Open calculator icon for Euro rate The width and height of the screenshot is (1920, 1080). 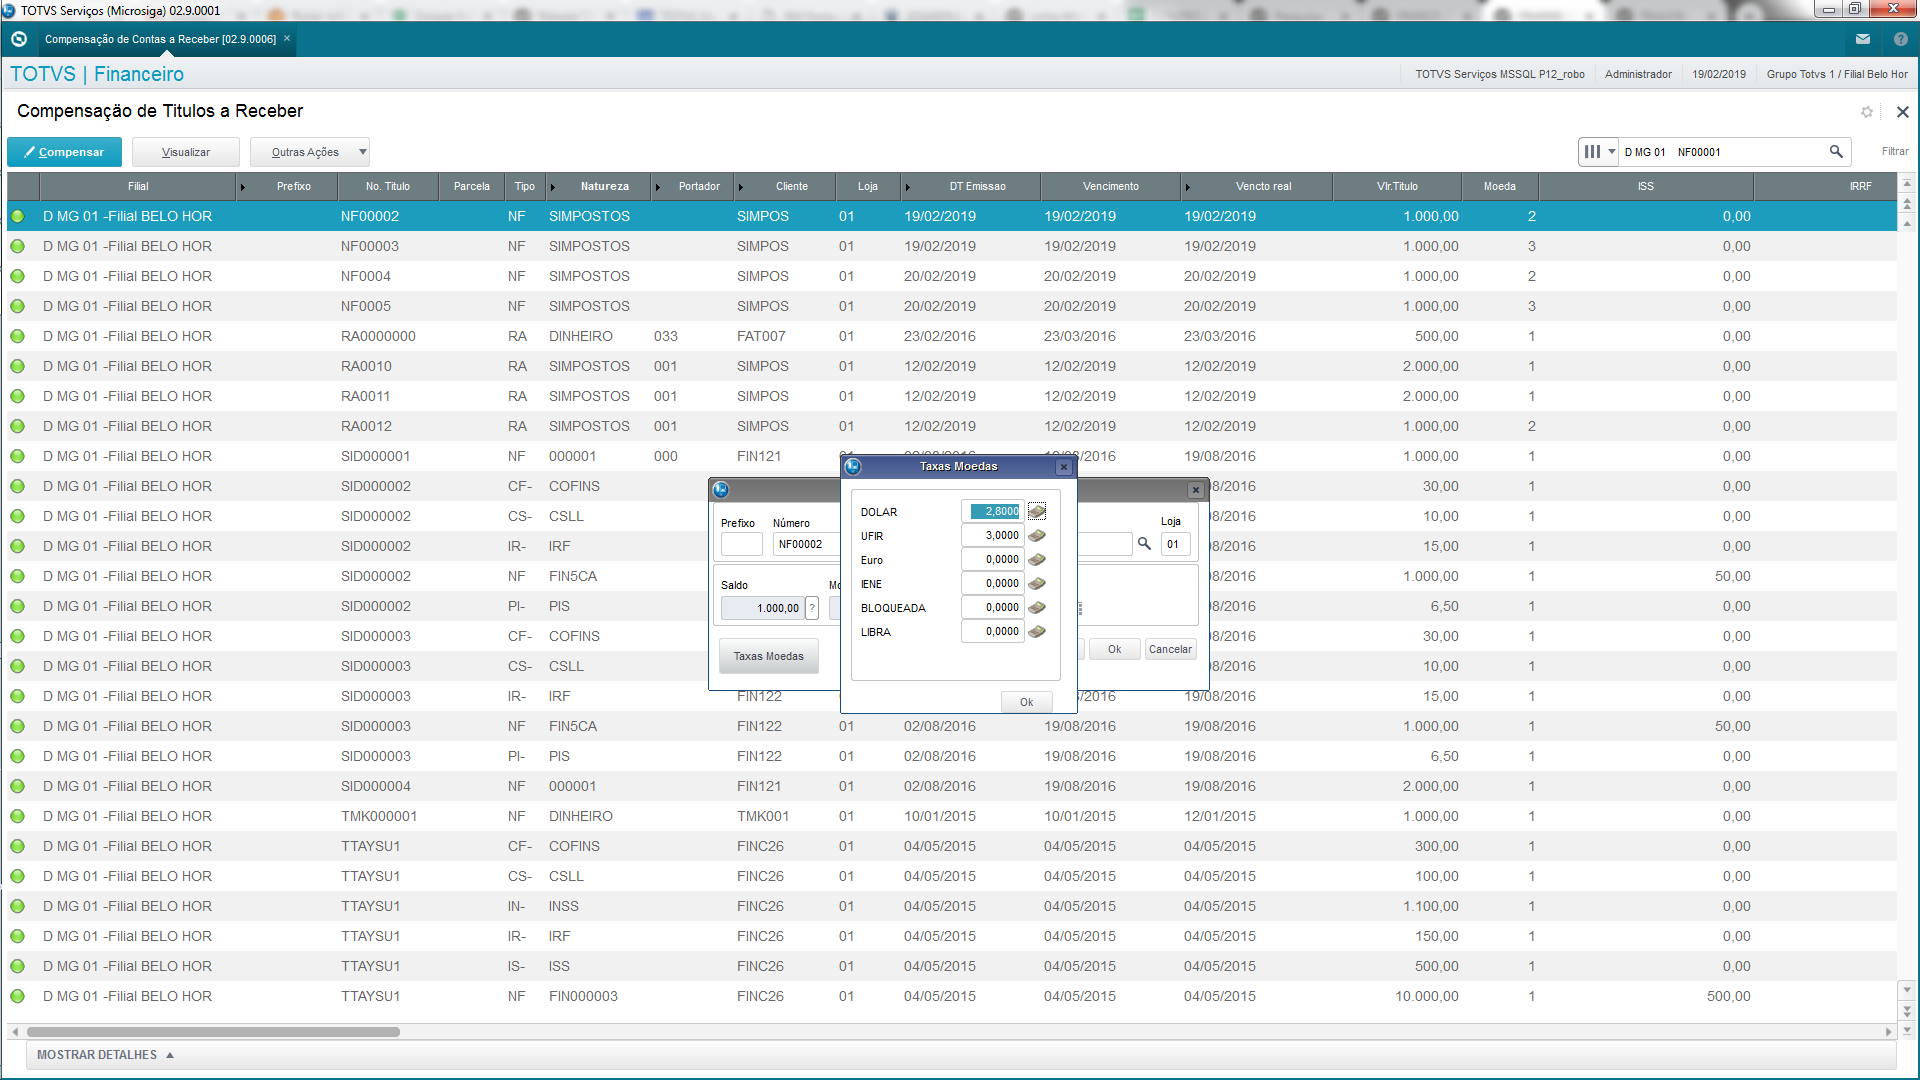pos(1037,560)
